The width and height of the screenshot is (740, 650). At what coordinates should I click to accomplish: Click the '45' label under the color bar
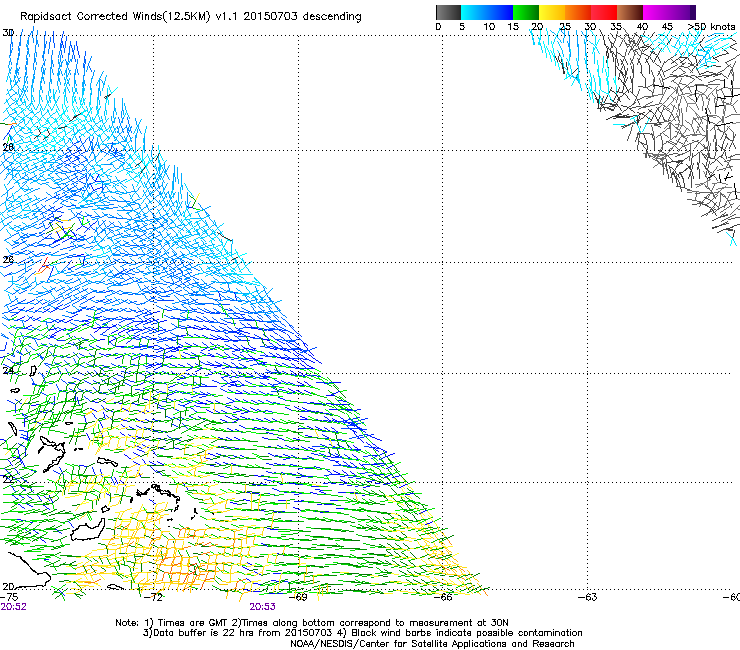click(x=667, y=27)
